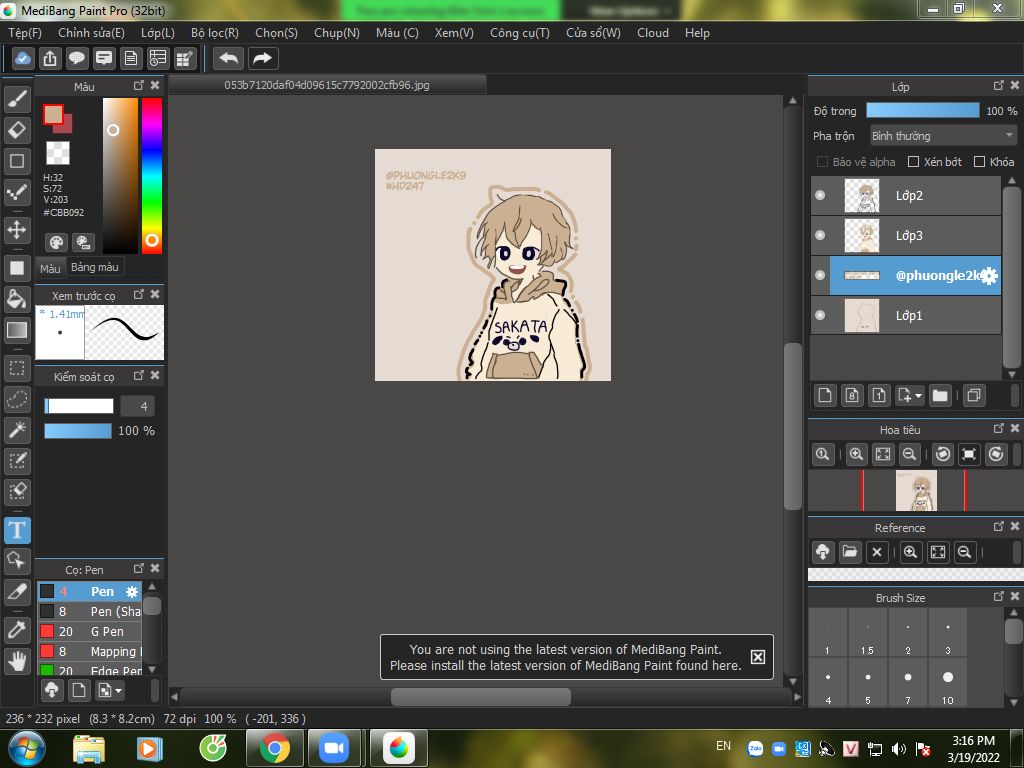Viewport: 1024px width, 768px height.
Task: Open Chrome from the taskbar
Action: coord(275,748)
